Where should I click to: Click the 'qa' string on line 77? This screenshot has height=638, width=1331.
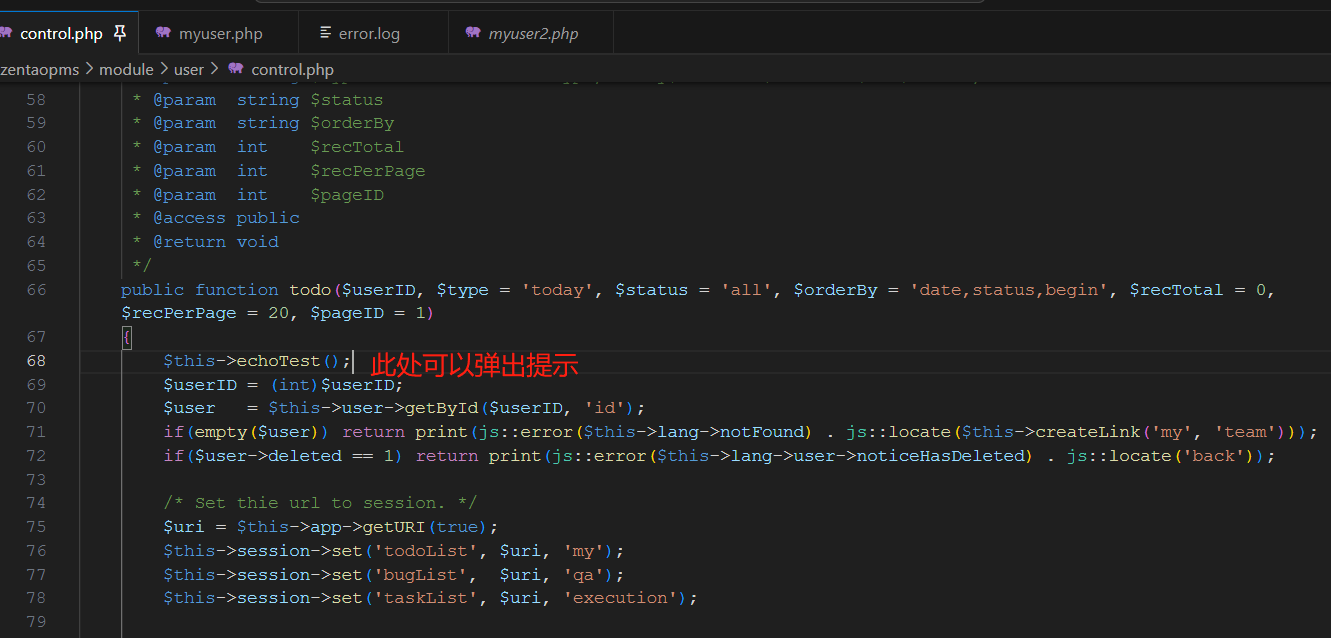coord(583,575)
